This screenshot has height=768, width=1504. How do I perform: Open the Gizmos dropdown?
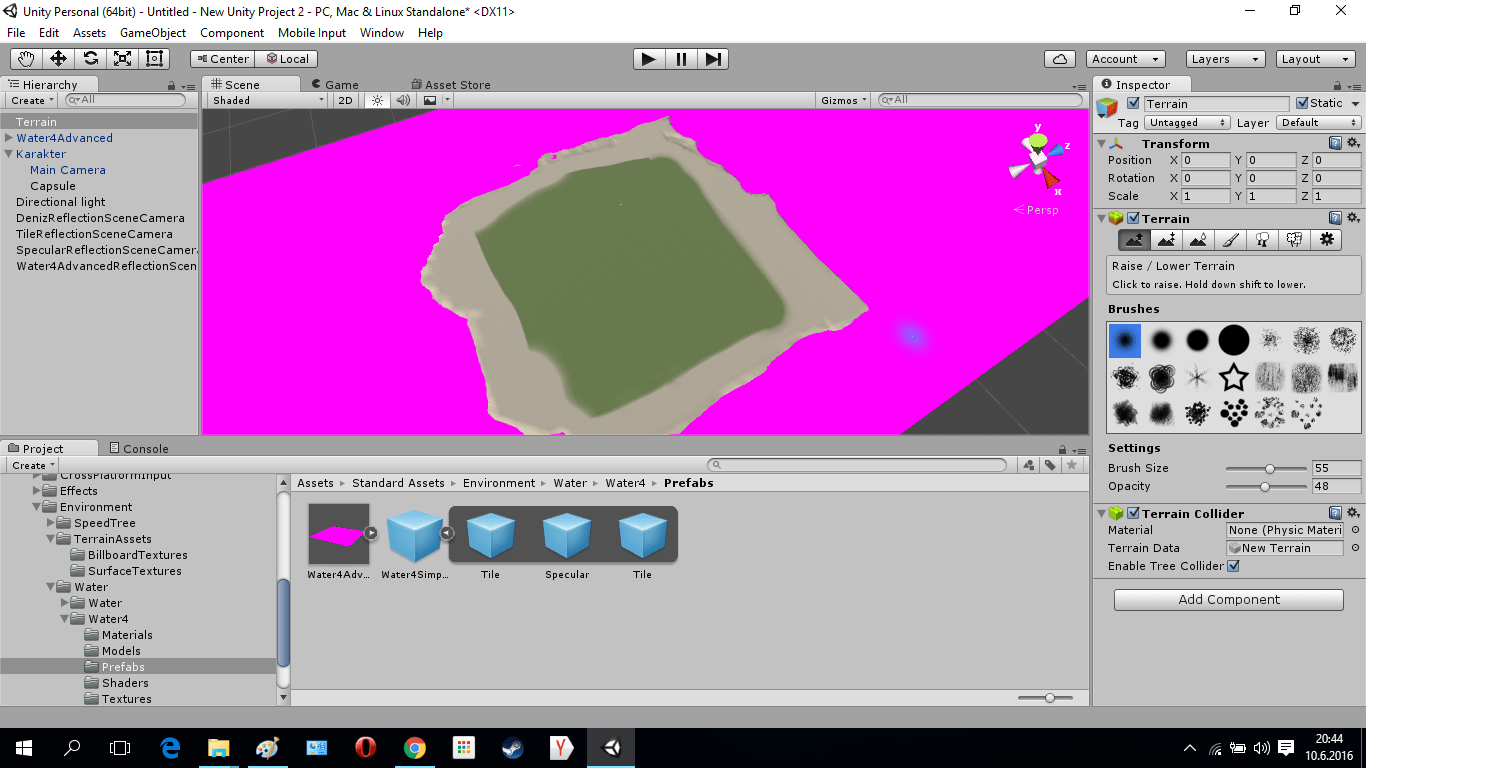pos(844,100)
